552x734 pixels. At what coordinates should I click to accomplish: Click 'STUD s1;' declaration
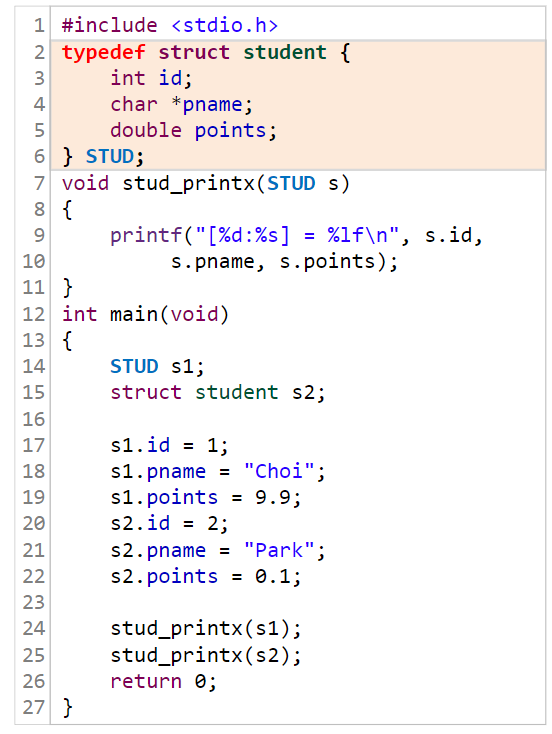[x=157, y=367]
